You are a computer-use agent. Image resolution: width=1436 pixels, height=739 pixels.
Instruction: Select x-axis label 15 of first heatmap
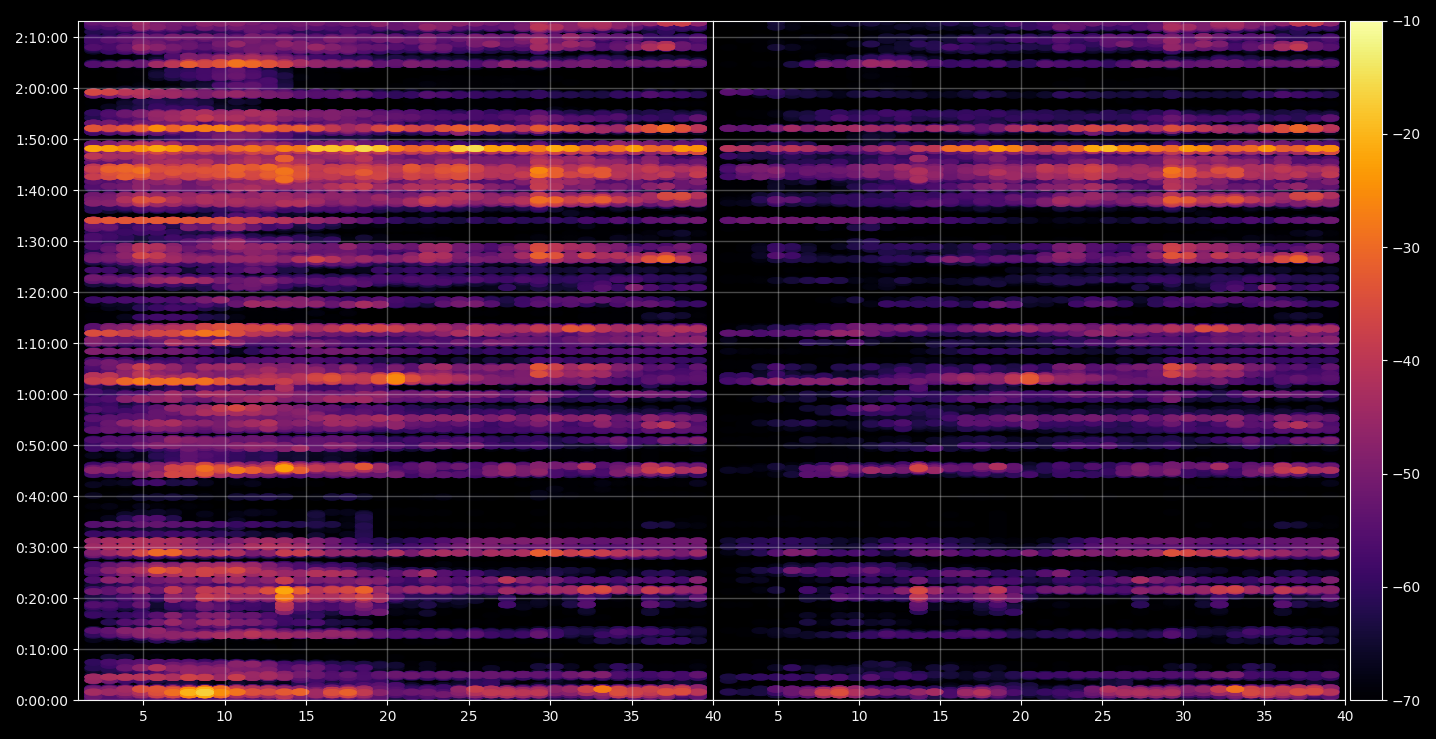coord(306,716)
